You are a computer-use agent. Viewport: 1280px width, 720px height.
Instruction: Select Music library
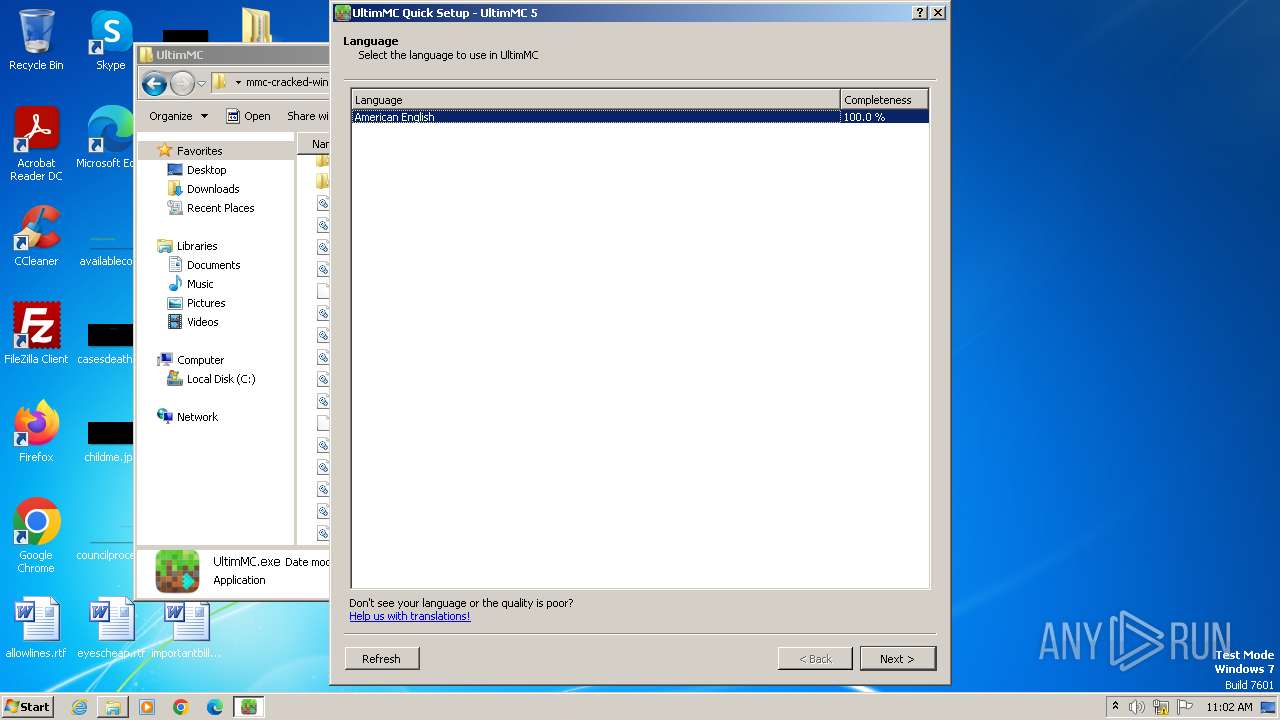200,284
